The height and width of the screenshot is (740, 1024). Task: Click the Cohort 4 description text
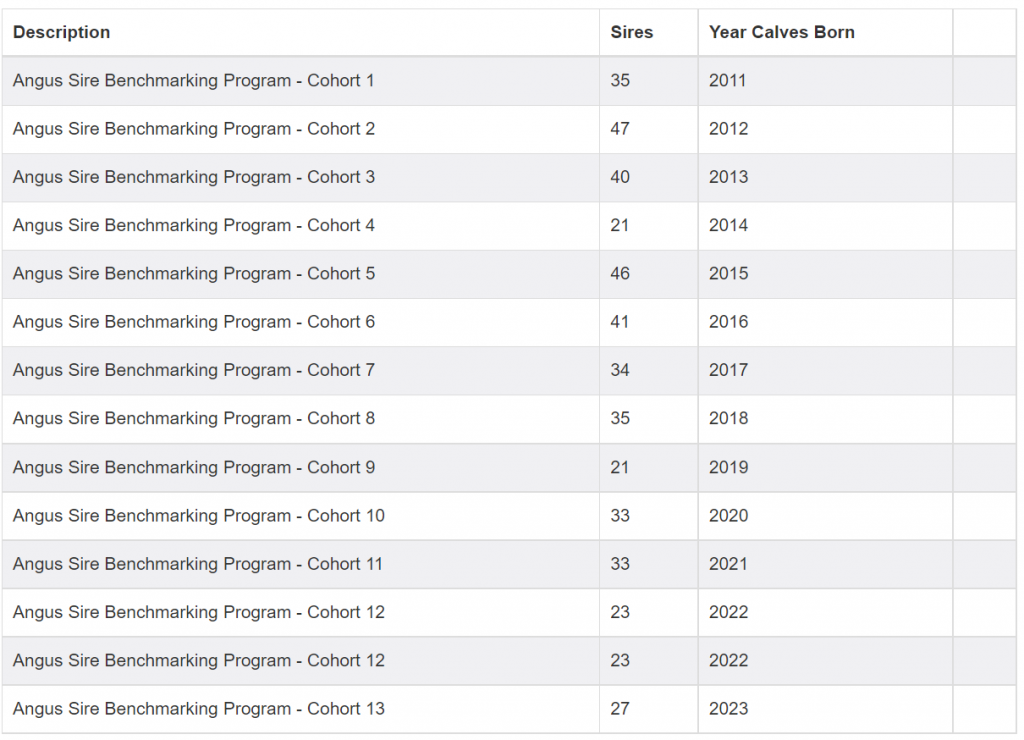click(193, 225)
